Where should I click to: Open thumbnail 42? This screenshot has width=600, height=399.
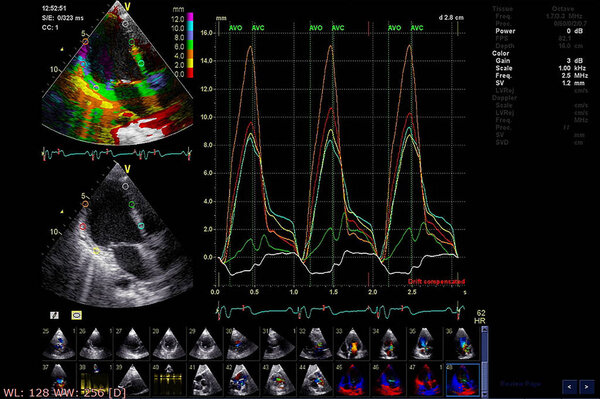point(242,379)
